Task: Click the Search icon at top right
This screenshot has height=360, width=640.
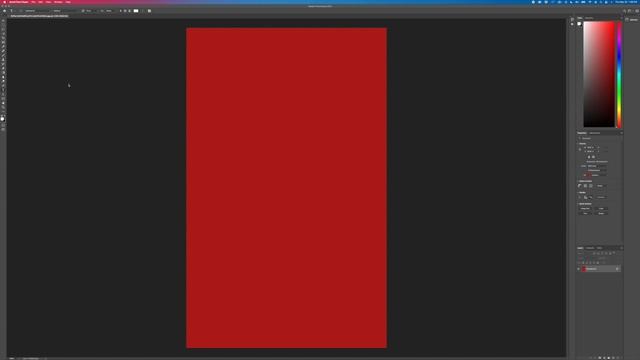Action: 624,11
